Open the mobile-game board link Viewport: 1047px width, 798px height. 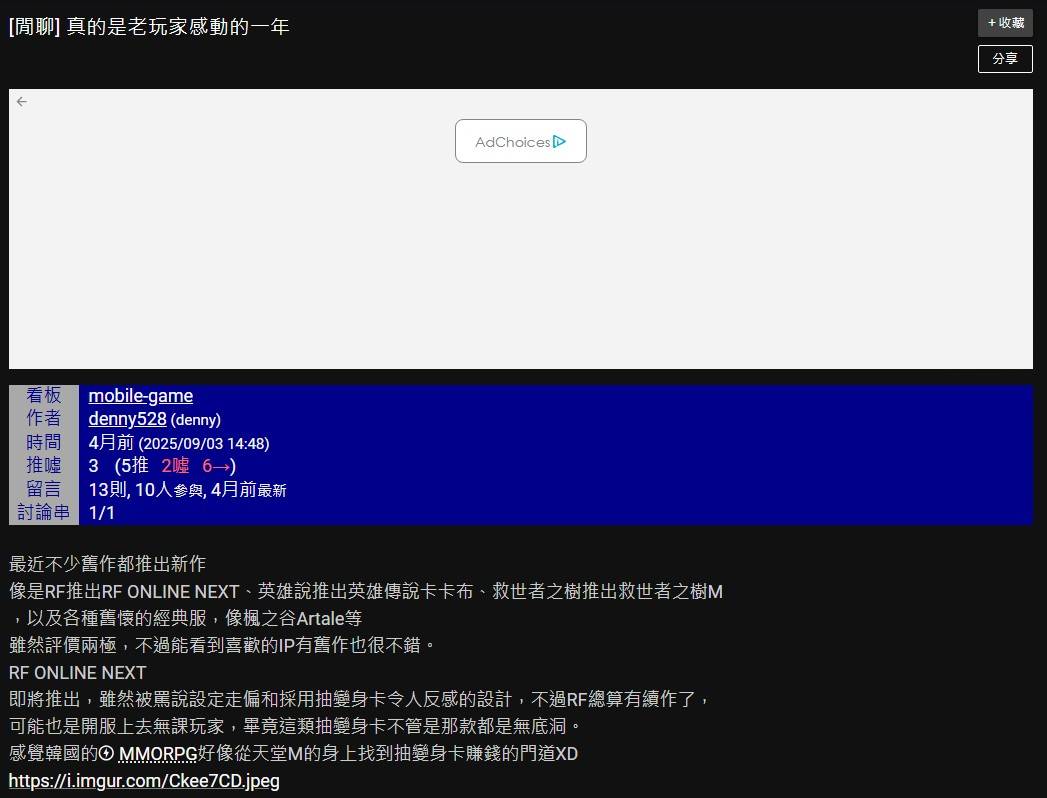click(x=141, y=396)
